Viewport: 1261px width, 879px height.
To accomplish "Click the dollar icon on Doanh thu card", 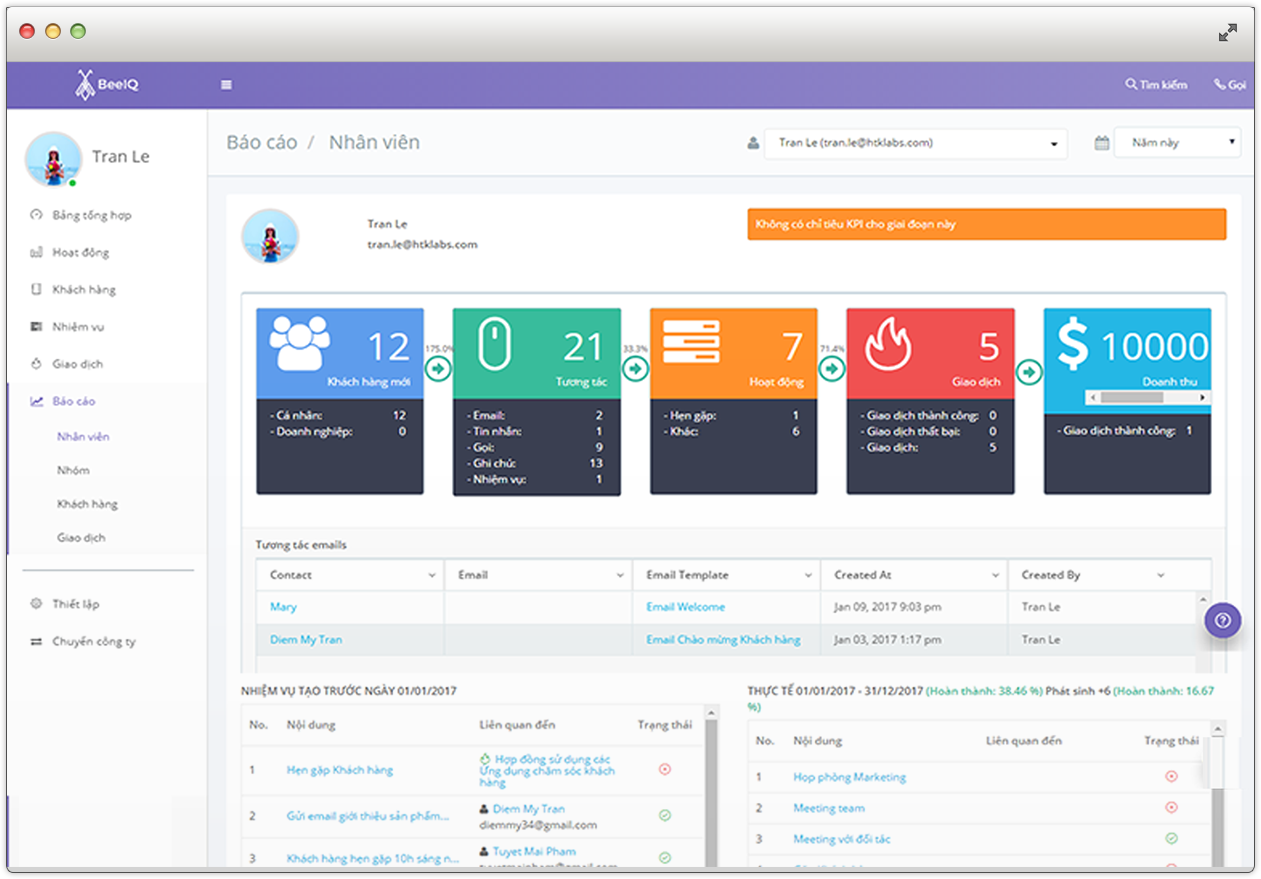I will [x=1072, y=345].
